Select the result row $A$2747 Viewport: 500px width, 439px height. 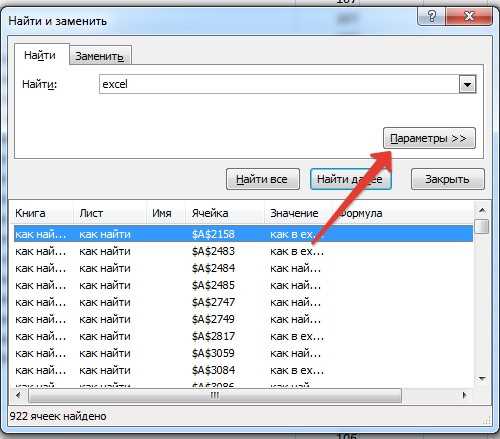coord(243,302)
